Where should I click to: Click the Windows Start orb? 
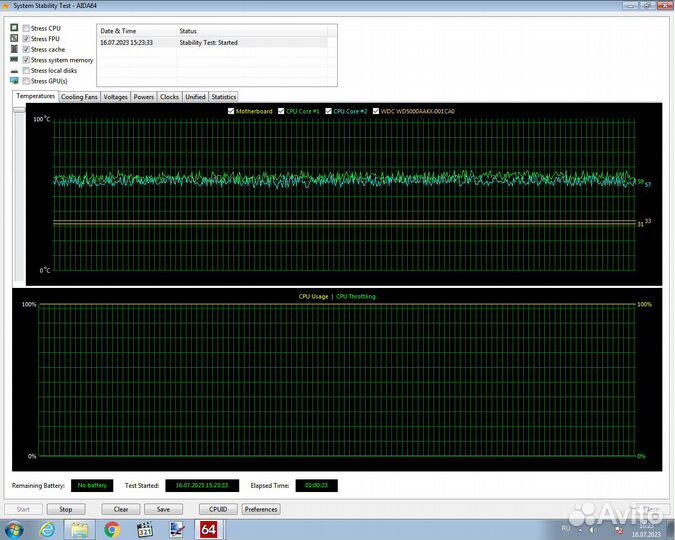[16, 529]
